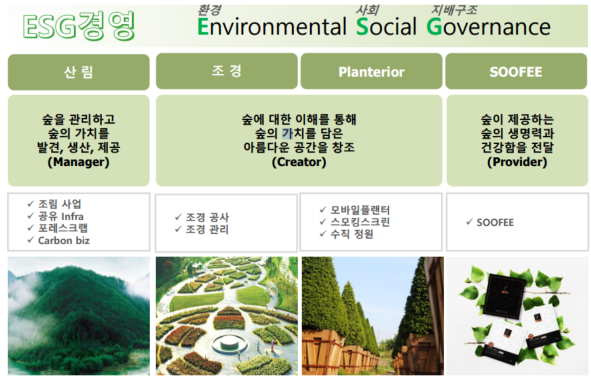This screenshot has width=591, height=379.
Task: Click the checkmark beside 조림 사업
Action: coord(31,204)
